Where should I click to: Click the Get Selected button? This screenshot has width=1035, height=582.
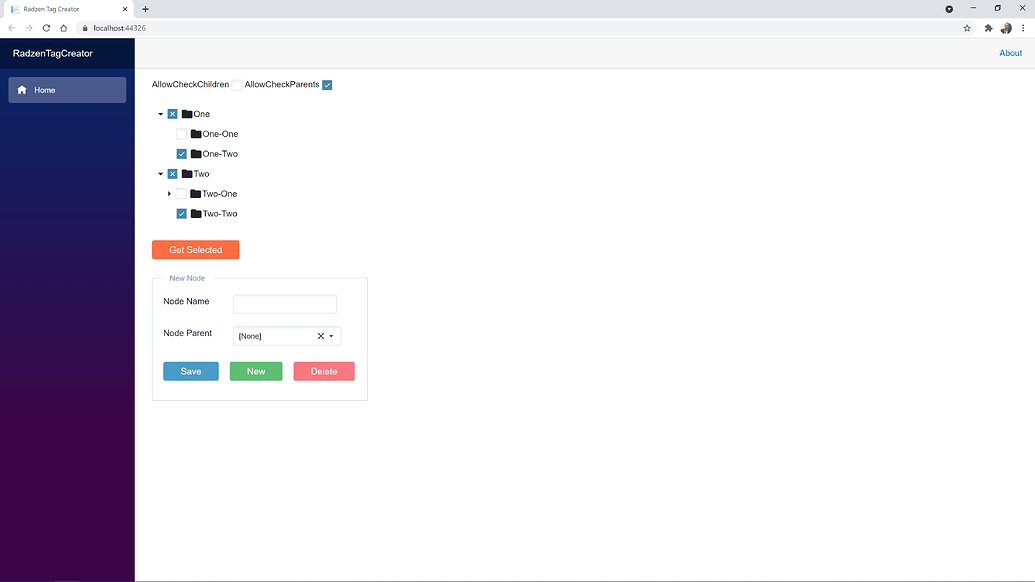coord(195,249)
